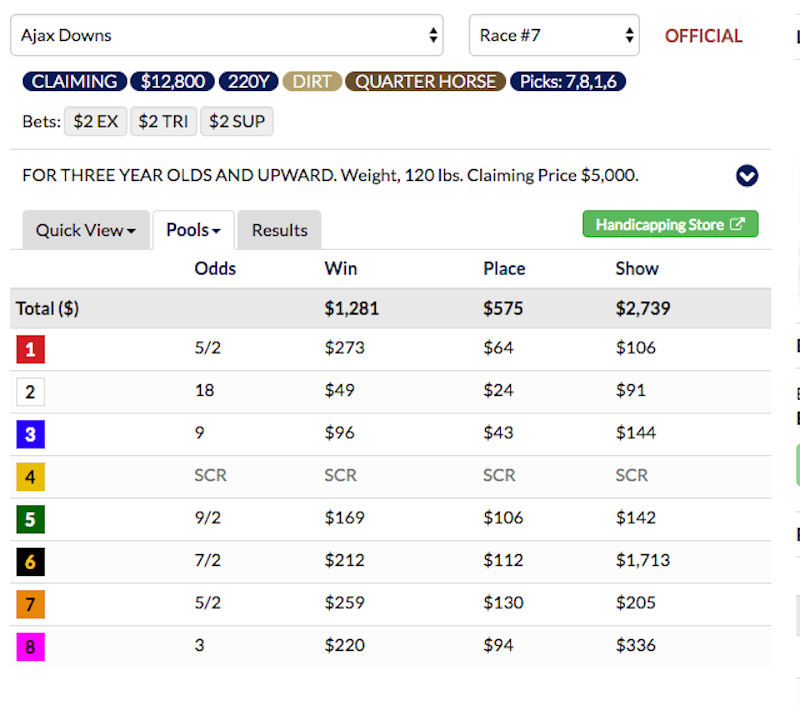800x705 pixels.
Task: Click the yellow number 4 horse badge
Action: [30, 477]
